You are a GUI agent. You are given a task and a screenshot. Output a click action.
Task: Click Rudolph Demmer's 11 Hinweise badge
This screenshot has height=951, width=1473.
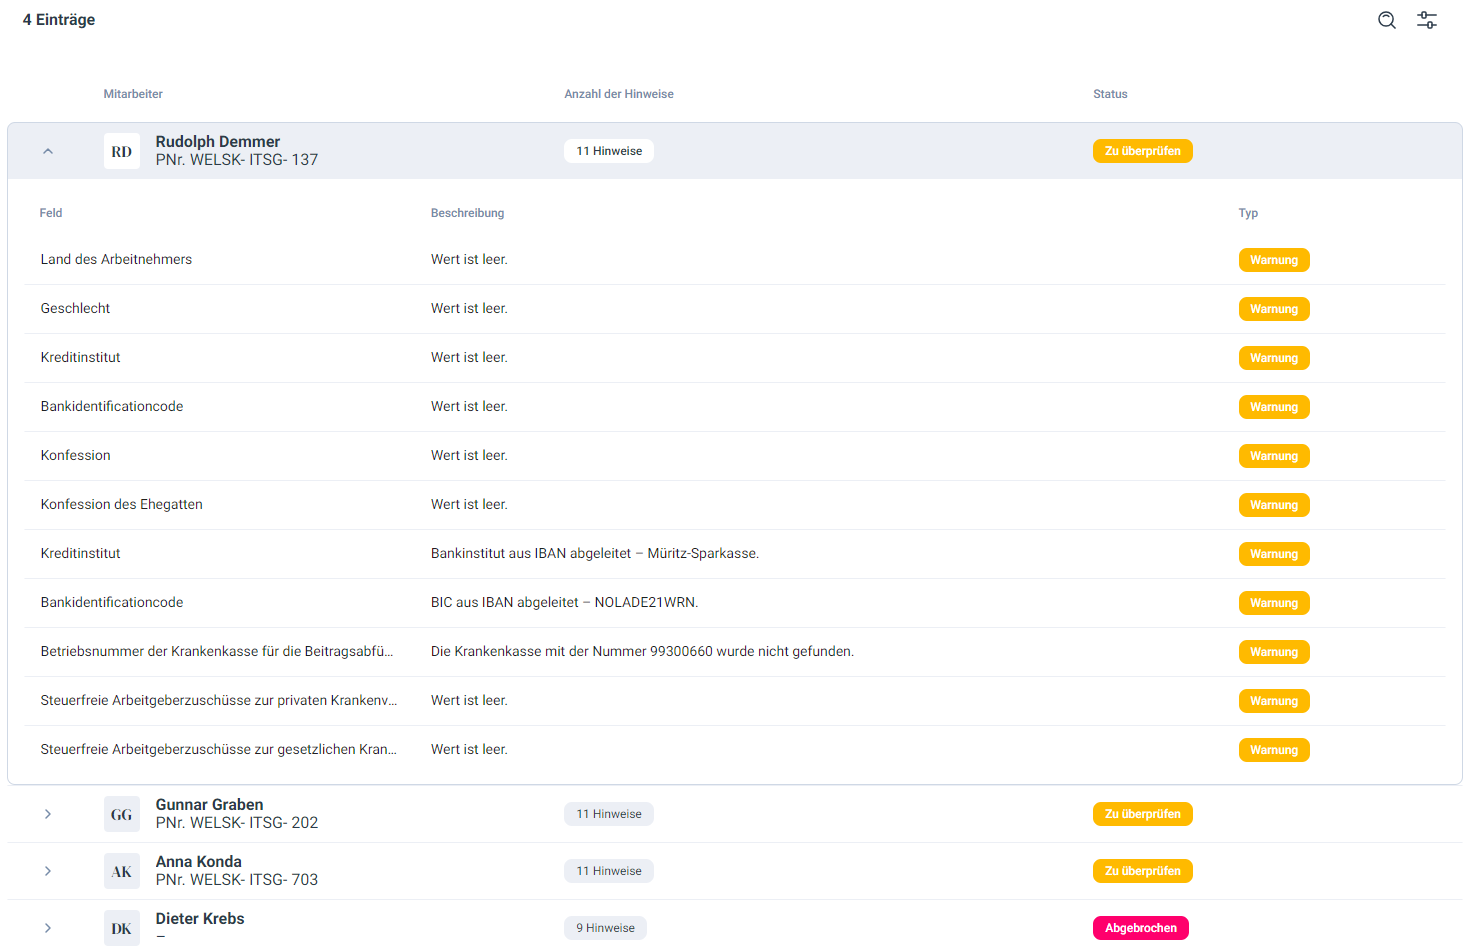(x=608, y=151)
